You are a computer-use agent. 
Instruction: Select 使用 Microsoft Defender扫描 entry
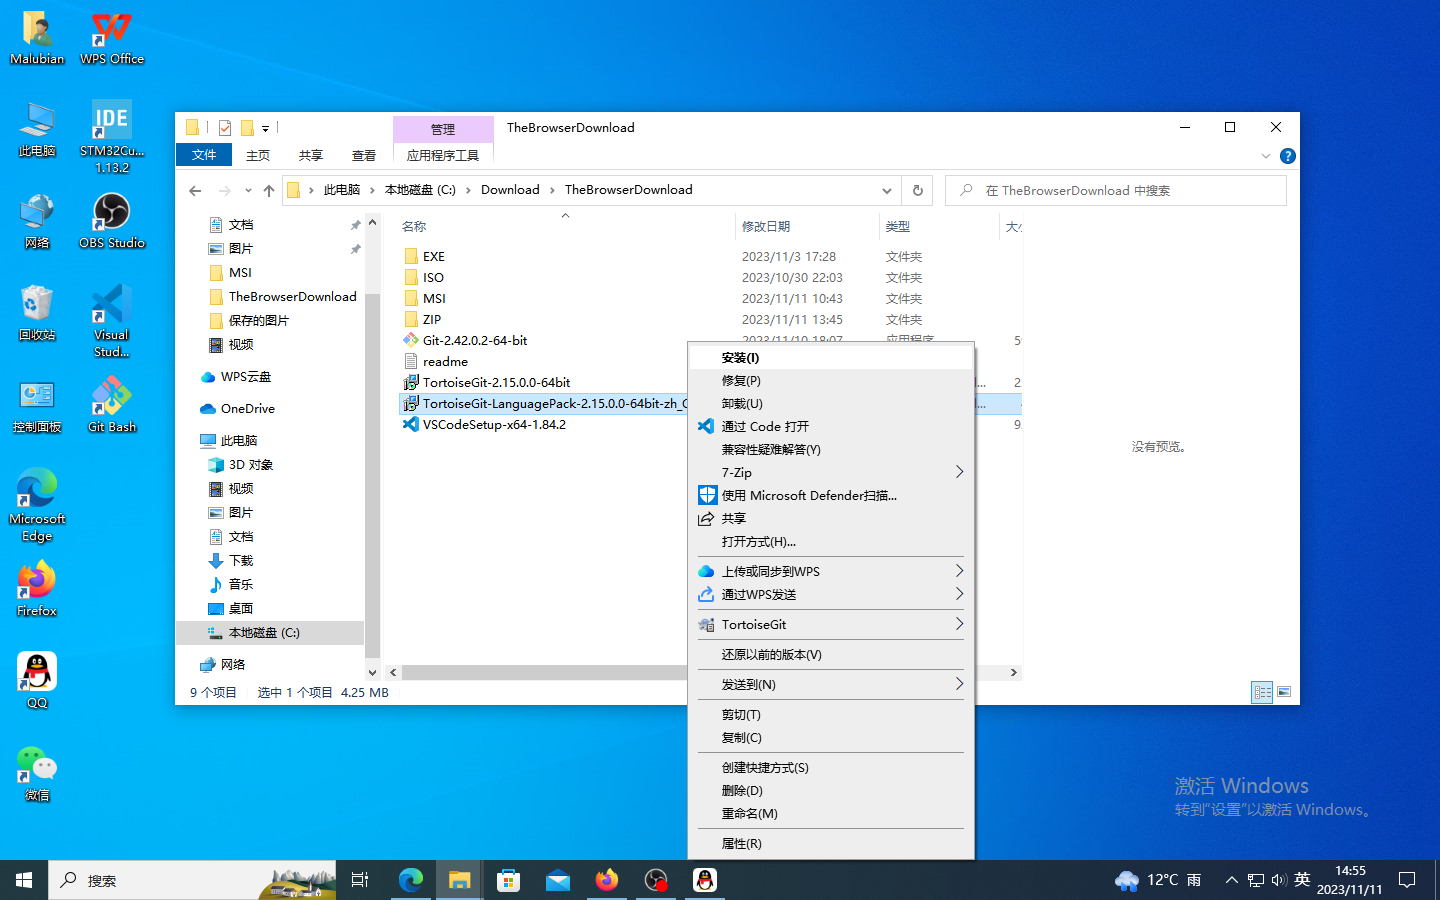(x=831, y=496)
